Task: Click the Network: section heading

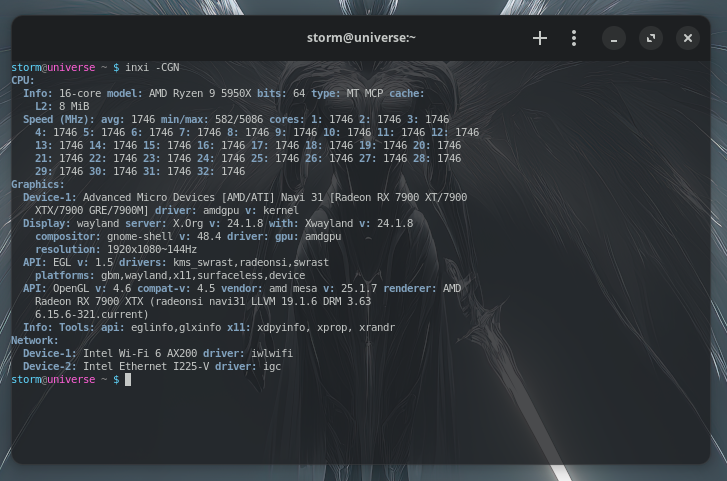Action: (35, 341)
